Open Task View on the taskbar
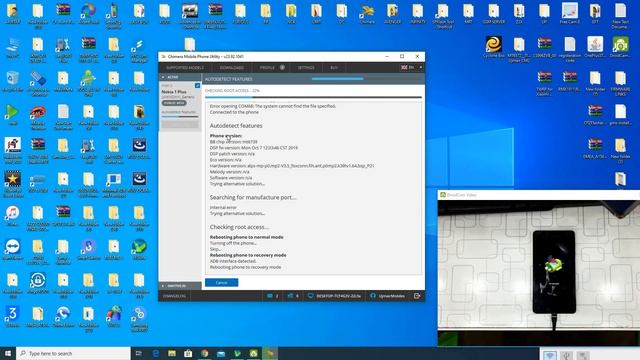The height and width of the screenshot is (360, 640). (x=138, y=353)
